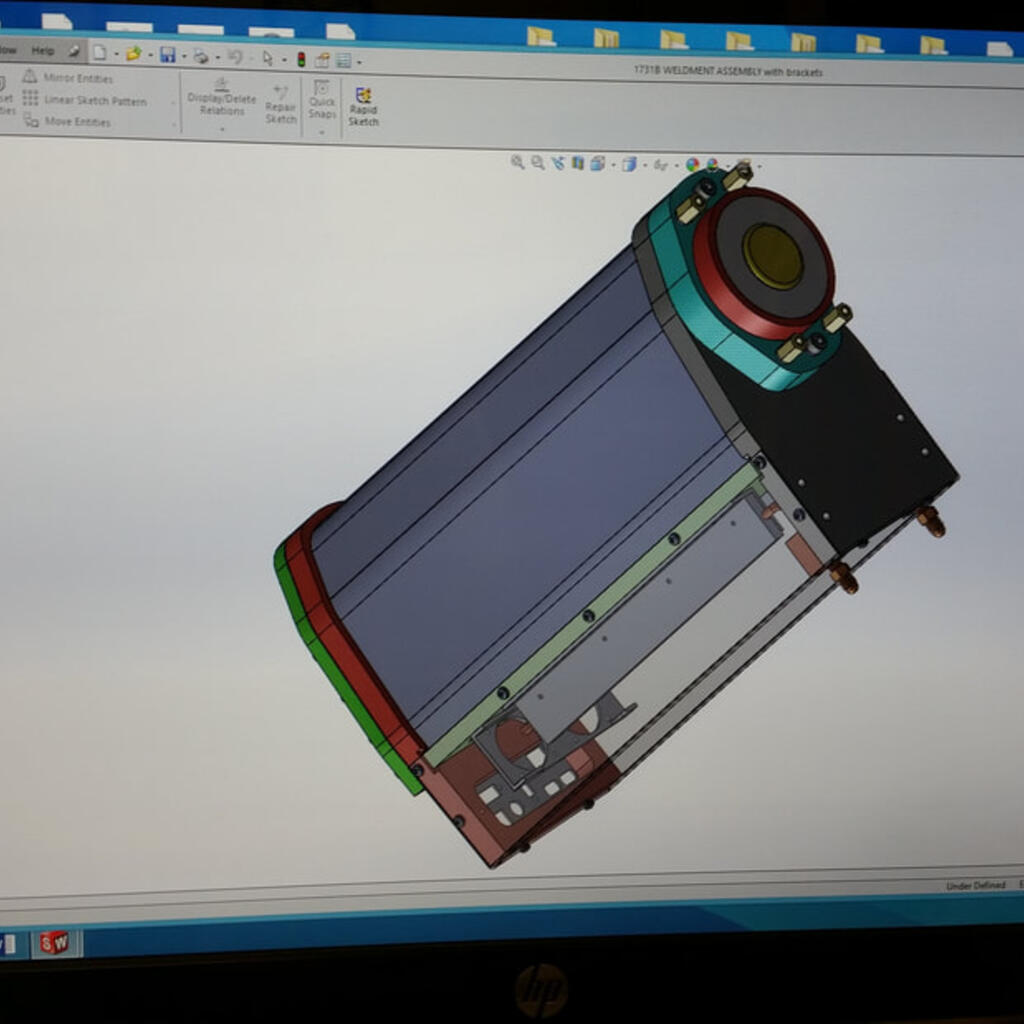Expand the Select tool dropdown arrow
The height and width of the screenshot is (1024, 1024).
click(x=284, y=60)
